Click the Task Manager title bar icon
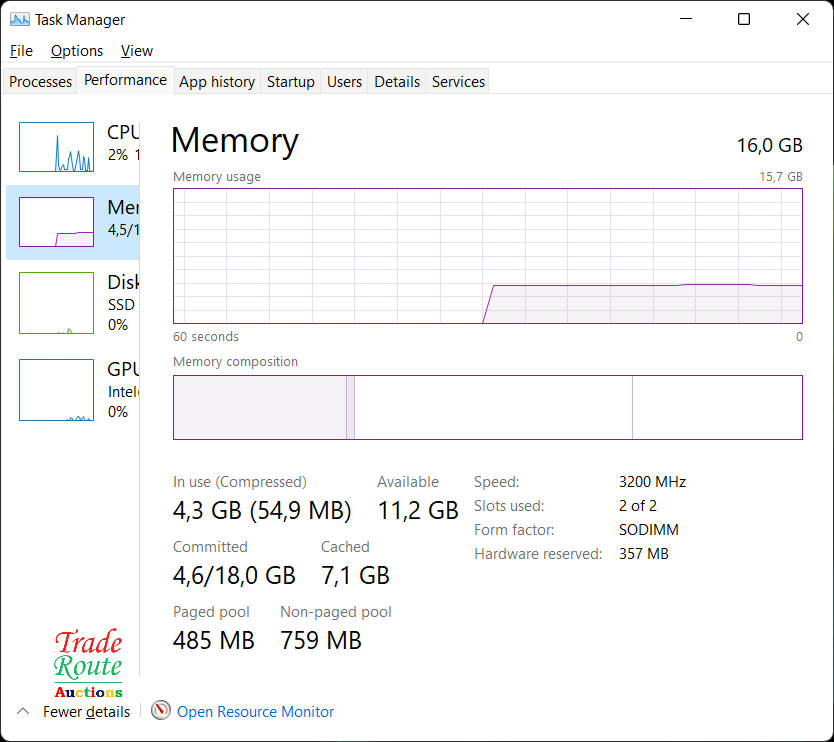Viewport: 834px width, 742px height. point(20,20)
